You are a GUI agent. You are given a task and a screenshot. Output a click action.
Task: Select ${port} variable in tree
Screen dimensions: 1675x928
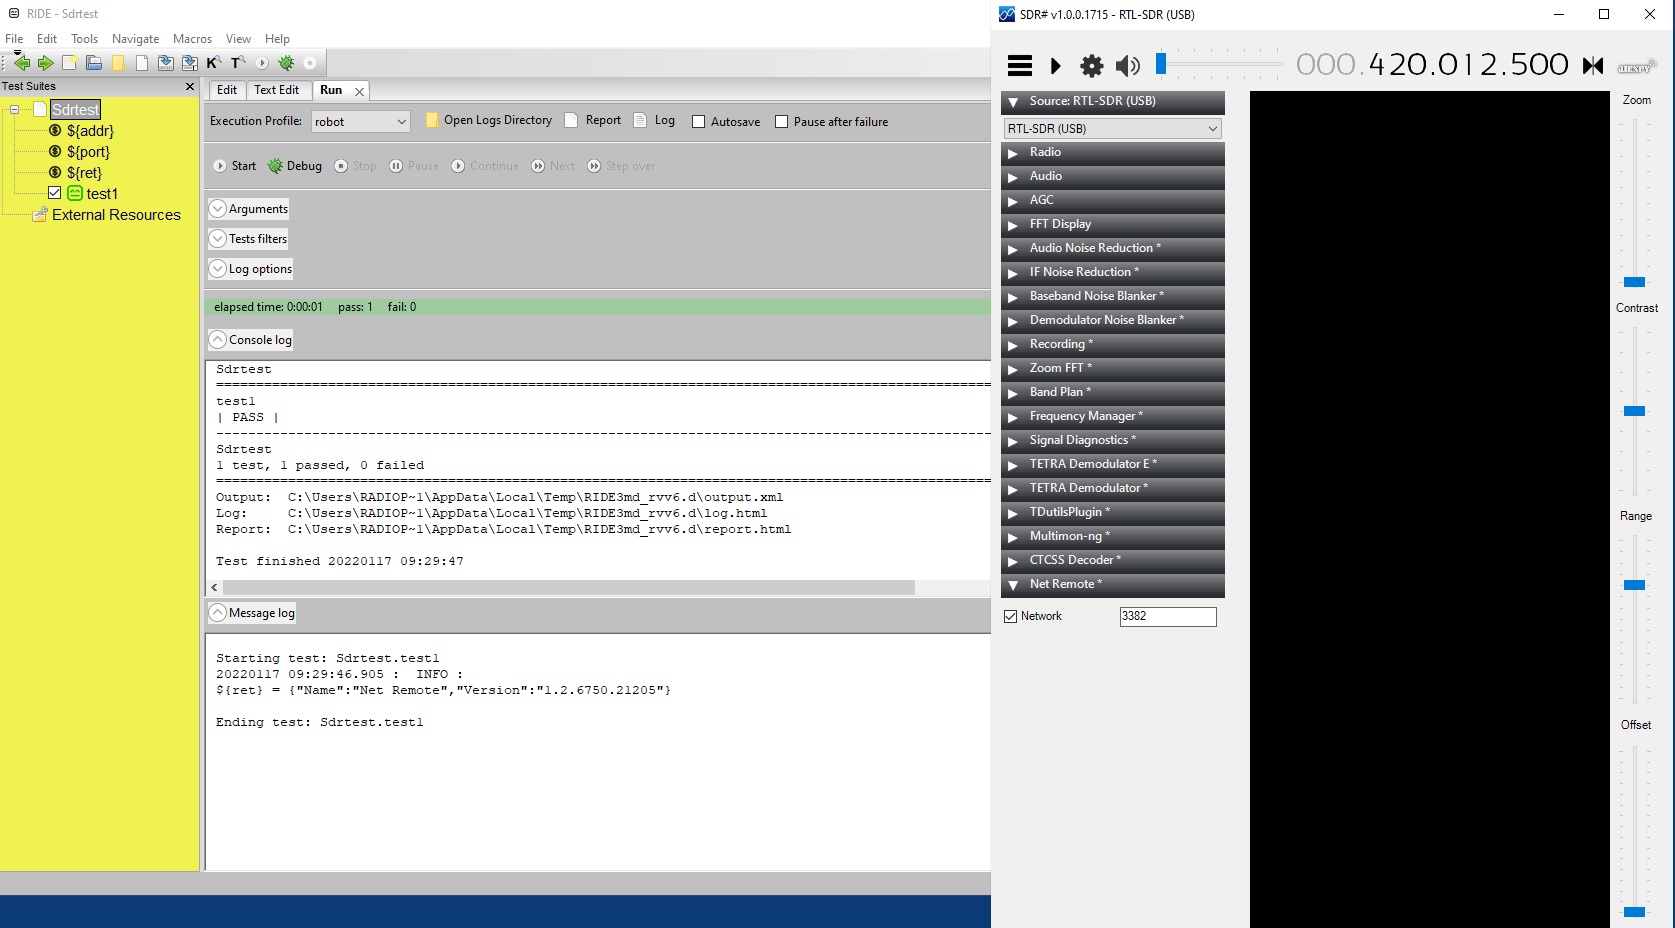(x=88, y=152)
